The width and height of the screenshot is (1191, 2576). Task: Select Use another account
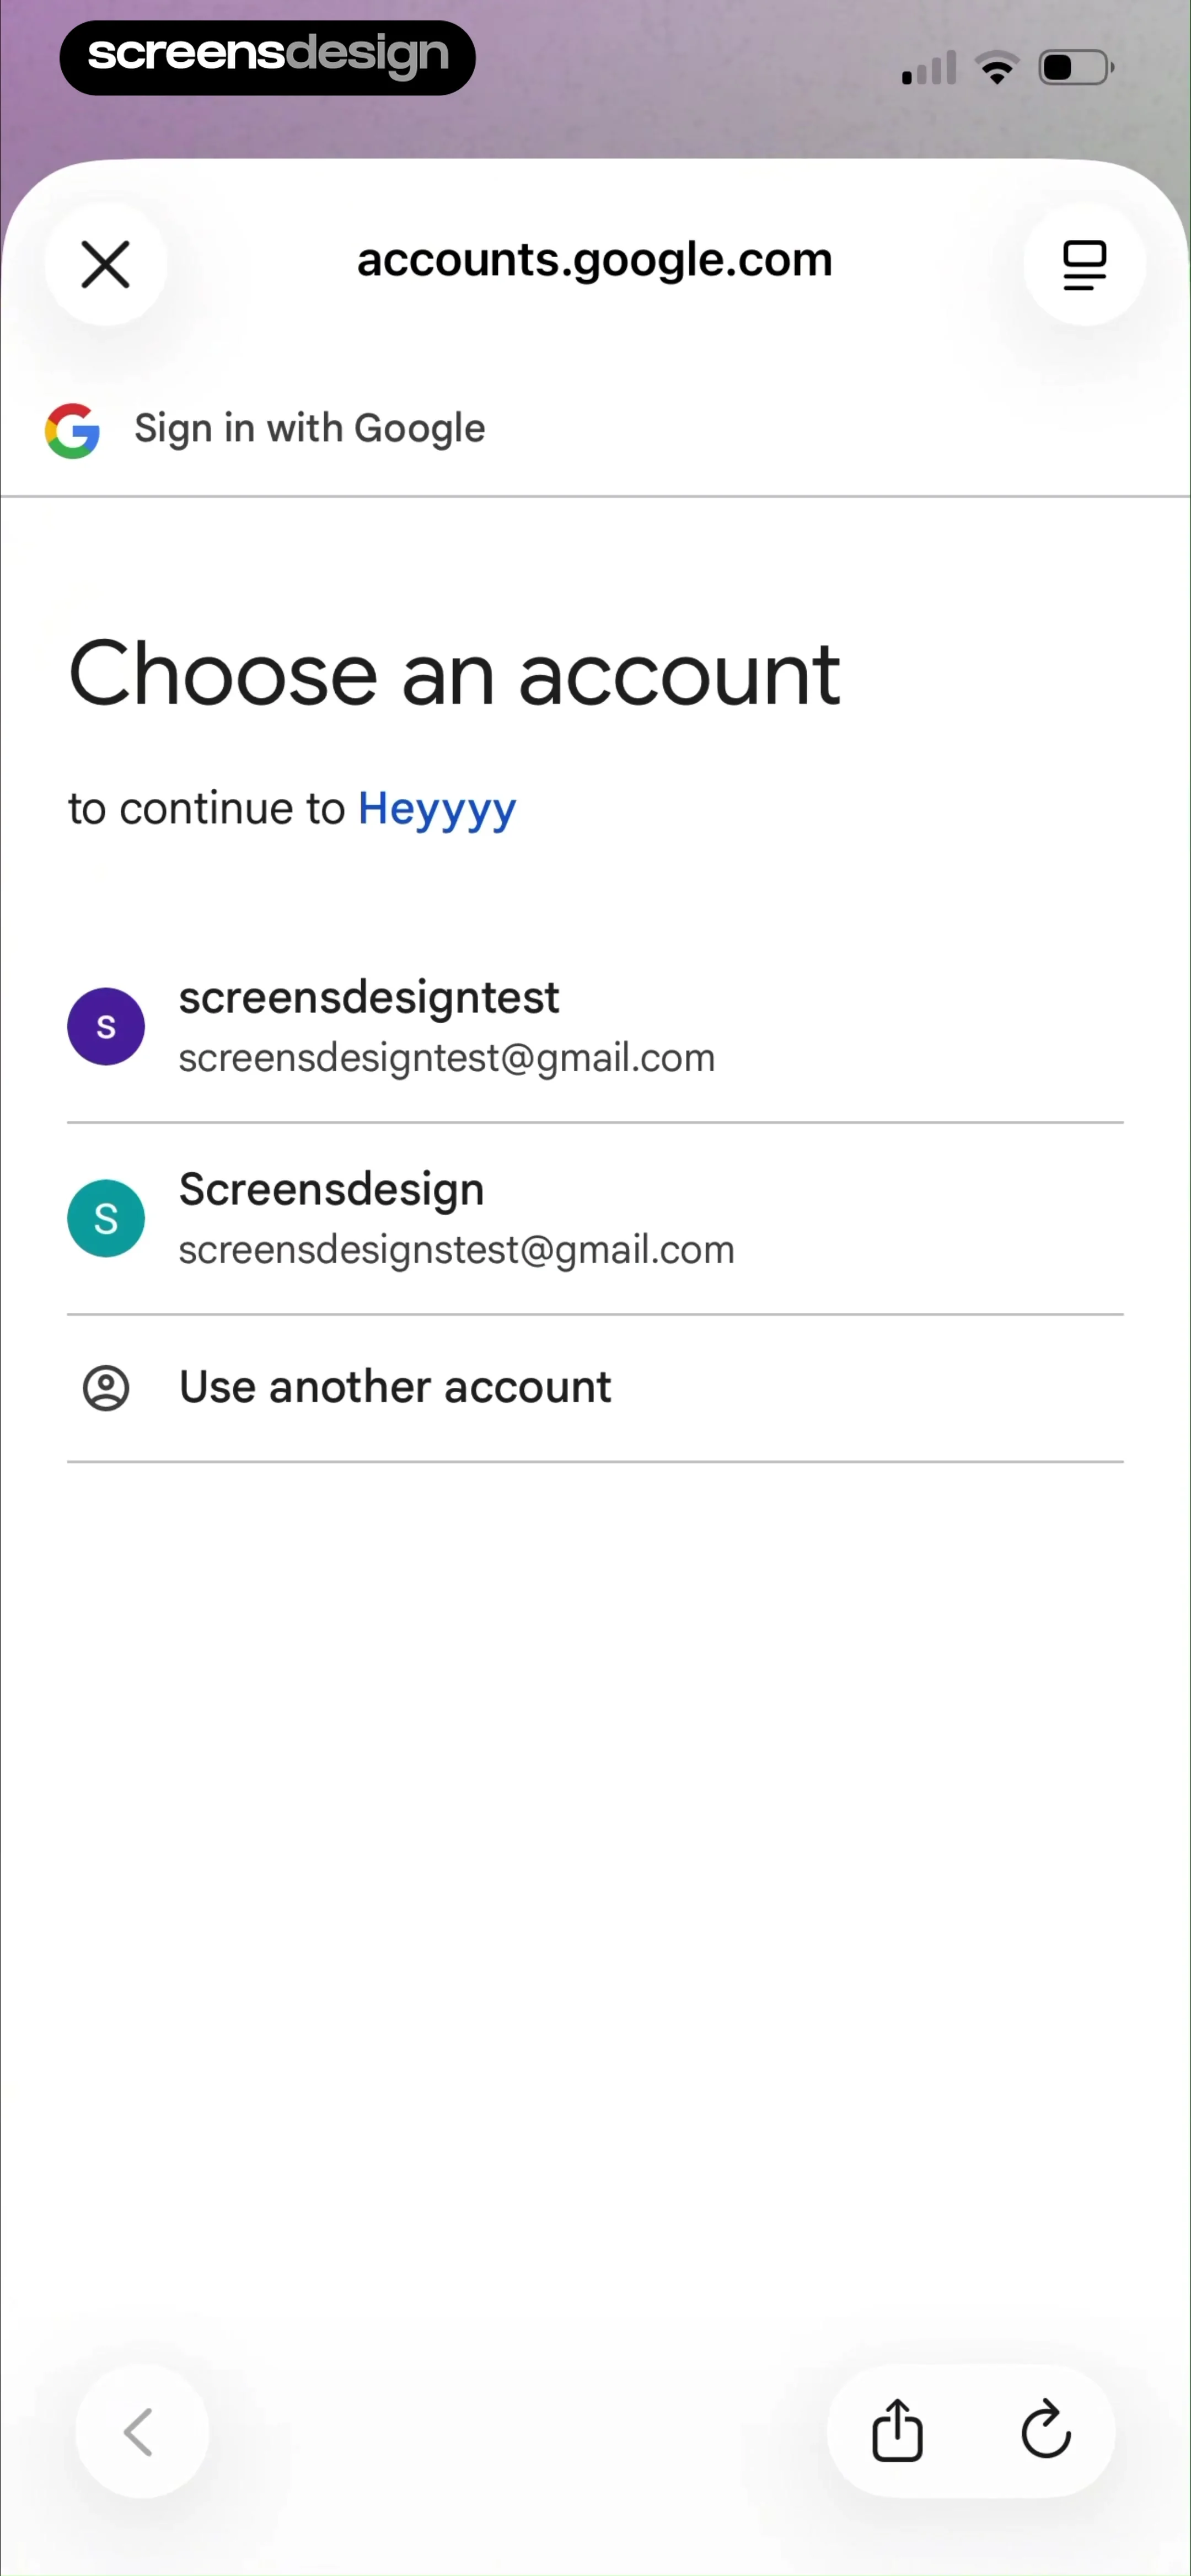tap(595, 1388)
